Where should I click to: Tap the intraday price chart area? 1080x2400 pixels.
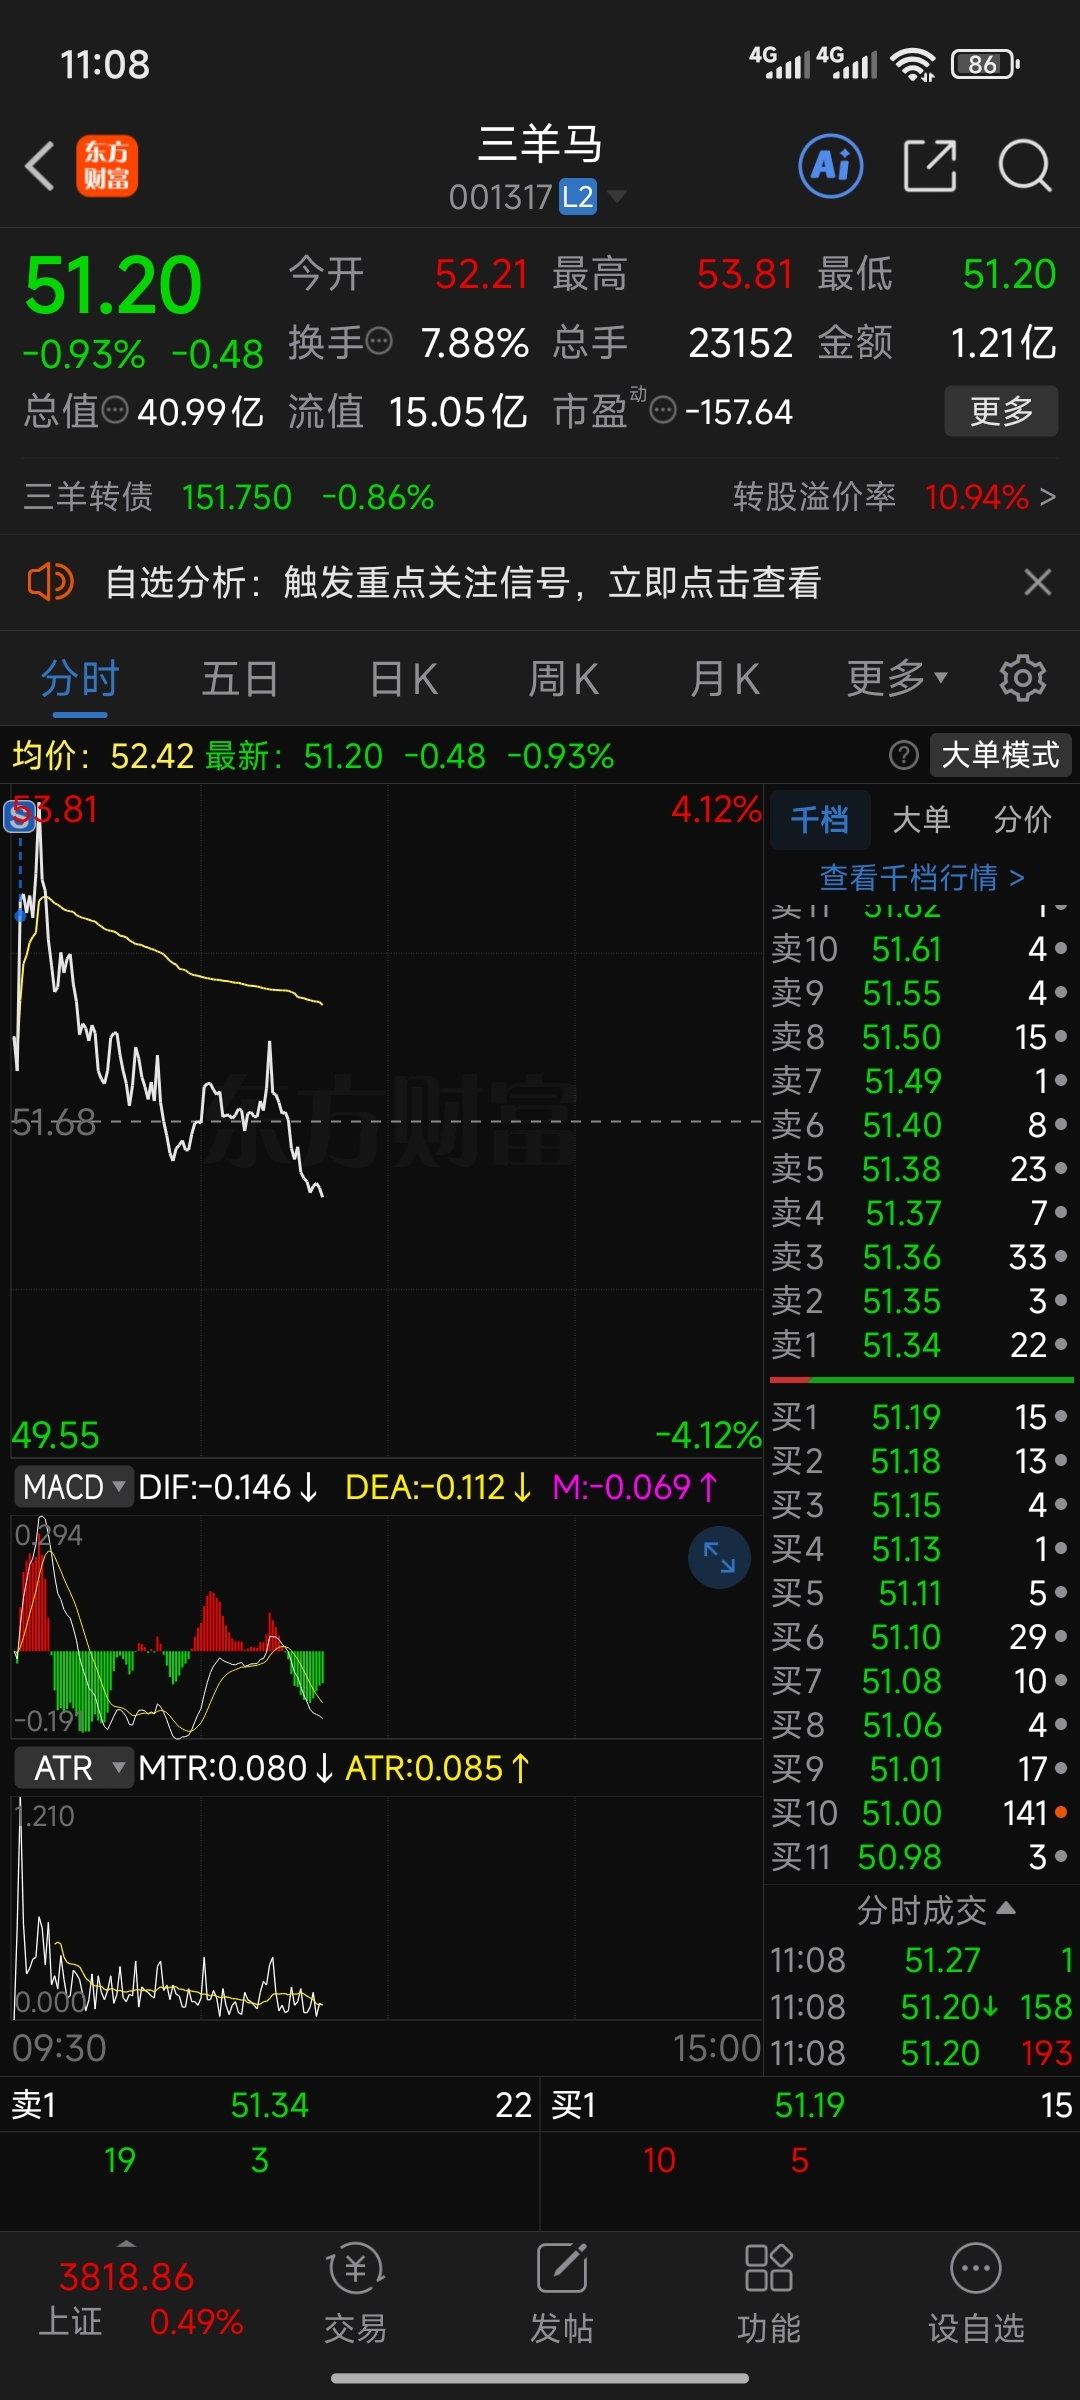[x=386, y=1120]
